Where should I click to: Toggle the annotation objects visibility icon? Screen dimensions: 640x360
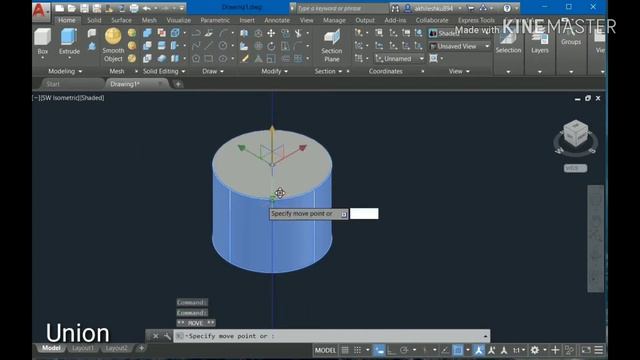[x=479, y=350]
